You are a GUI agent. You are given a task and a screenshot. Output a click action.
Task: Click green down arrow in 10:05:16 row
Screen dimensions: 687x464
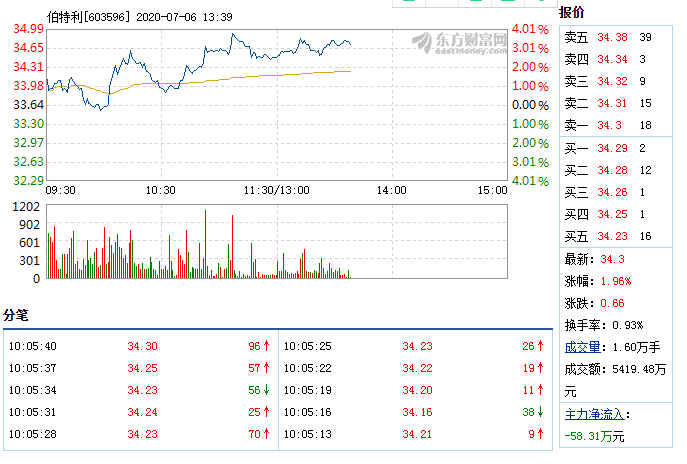coord(540,411)
